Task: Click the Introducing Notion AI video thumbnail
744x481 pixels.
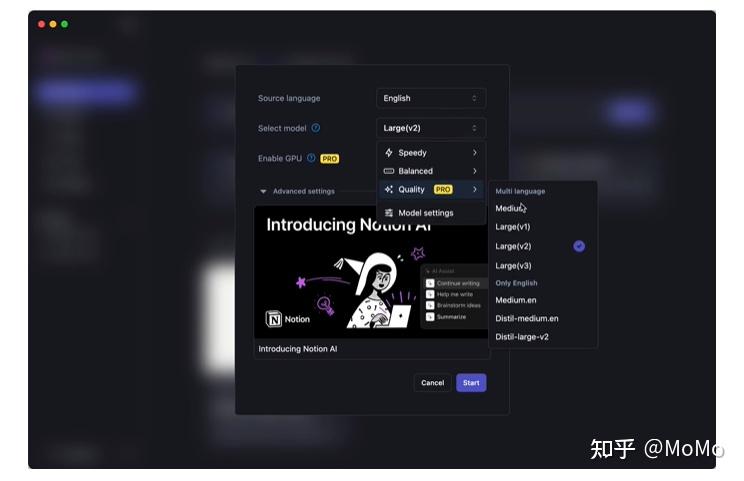Action: coord(372,272)
